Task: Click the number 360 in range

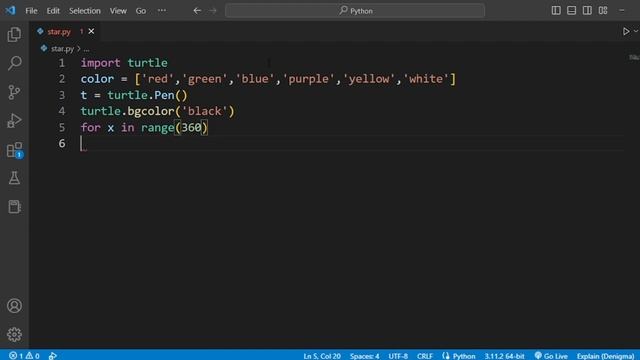Action: [x=191, y=127]
